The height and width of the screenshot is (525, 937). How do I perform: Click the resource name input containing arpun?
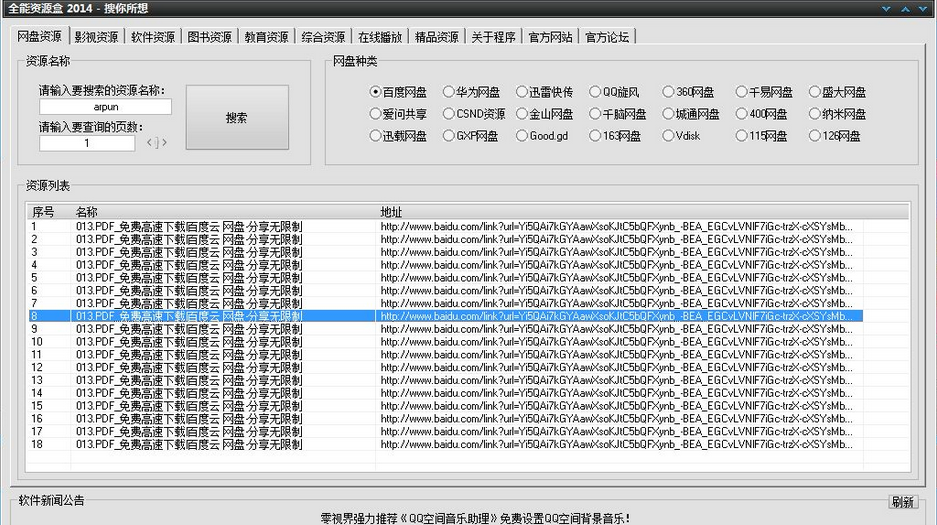coord(106,107)
